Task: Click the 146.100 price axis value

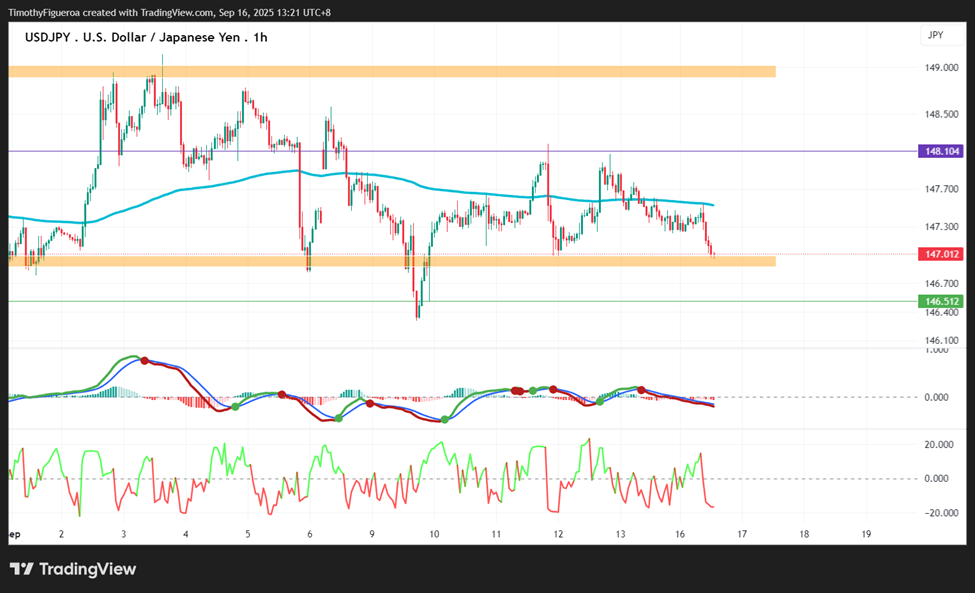Action: (x=941, y=341)
